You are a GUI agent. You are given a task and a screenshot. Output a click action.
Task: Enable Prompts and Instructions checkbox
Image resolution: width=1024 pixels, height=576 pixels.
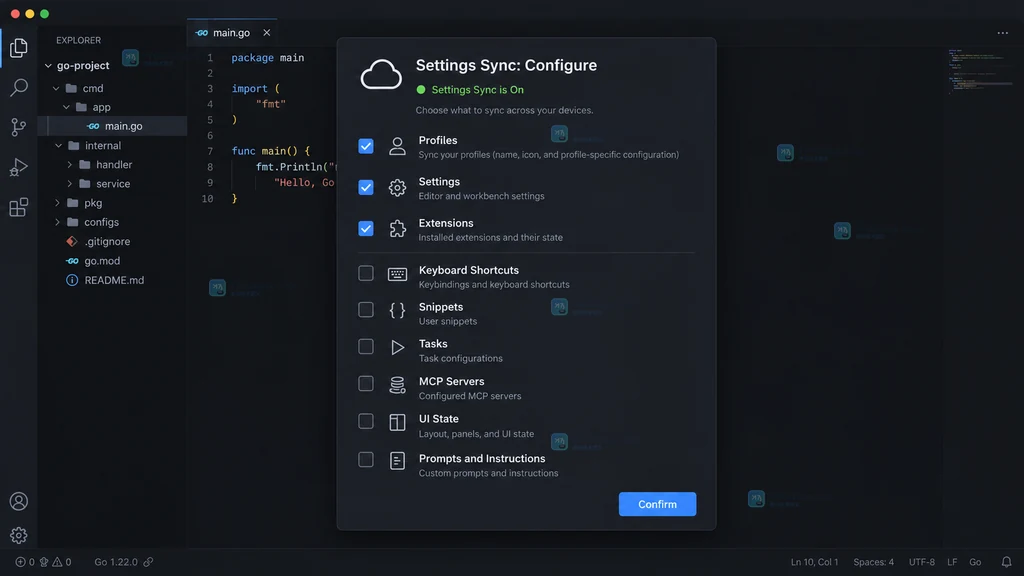366,460
